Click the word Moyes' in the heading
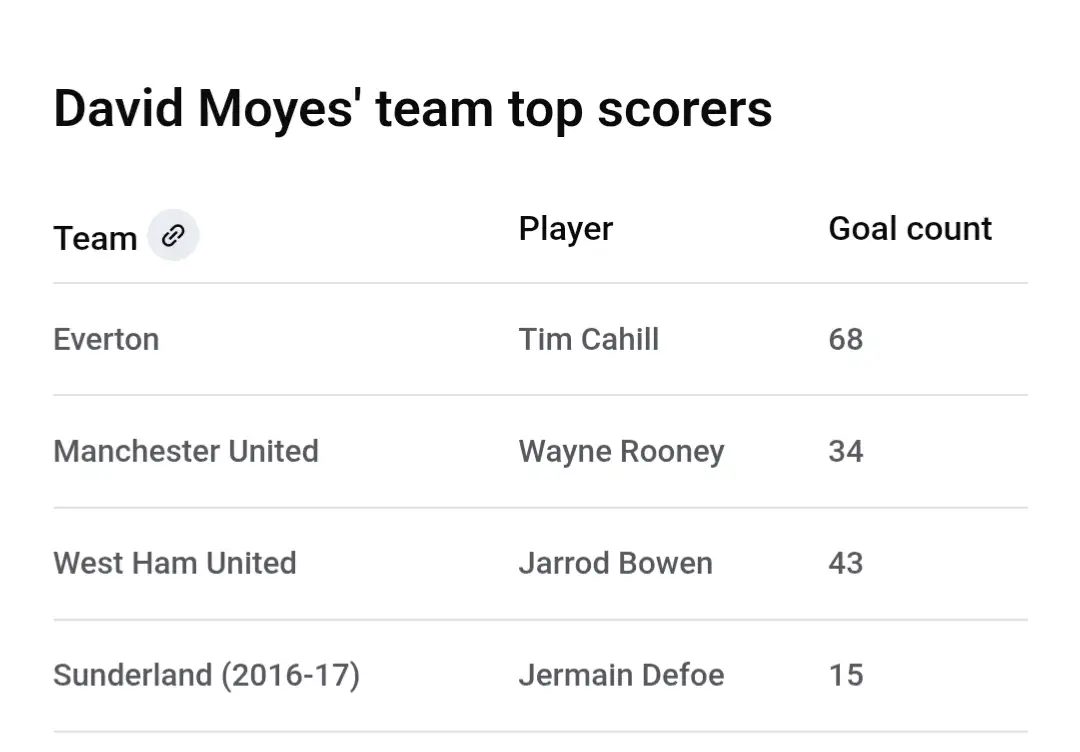Viewport: 1080px width, 752px height. (279, 108)
